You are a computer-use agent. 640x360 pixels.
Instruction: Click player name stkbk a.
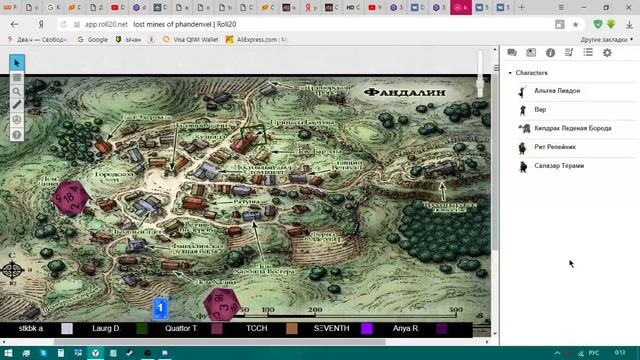click(31, 328)
